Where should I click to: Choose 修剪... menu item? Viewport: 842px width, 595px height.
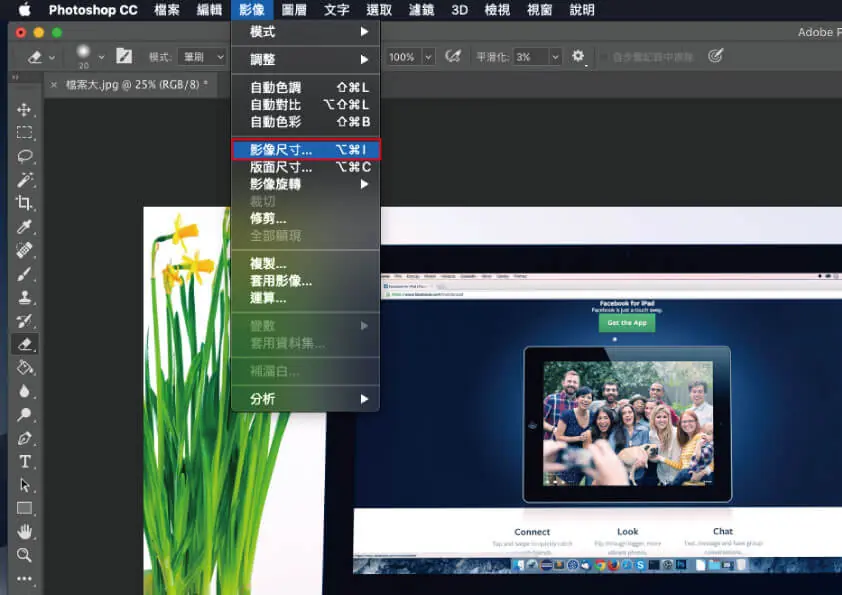coord(306,219)
